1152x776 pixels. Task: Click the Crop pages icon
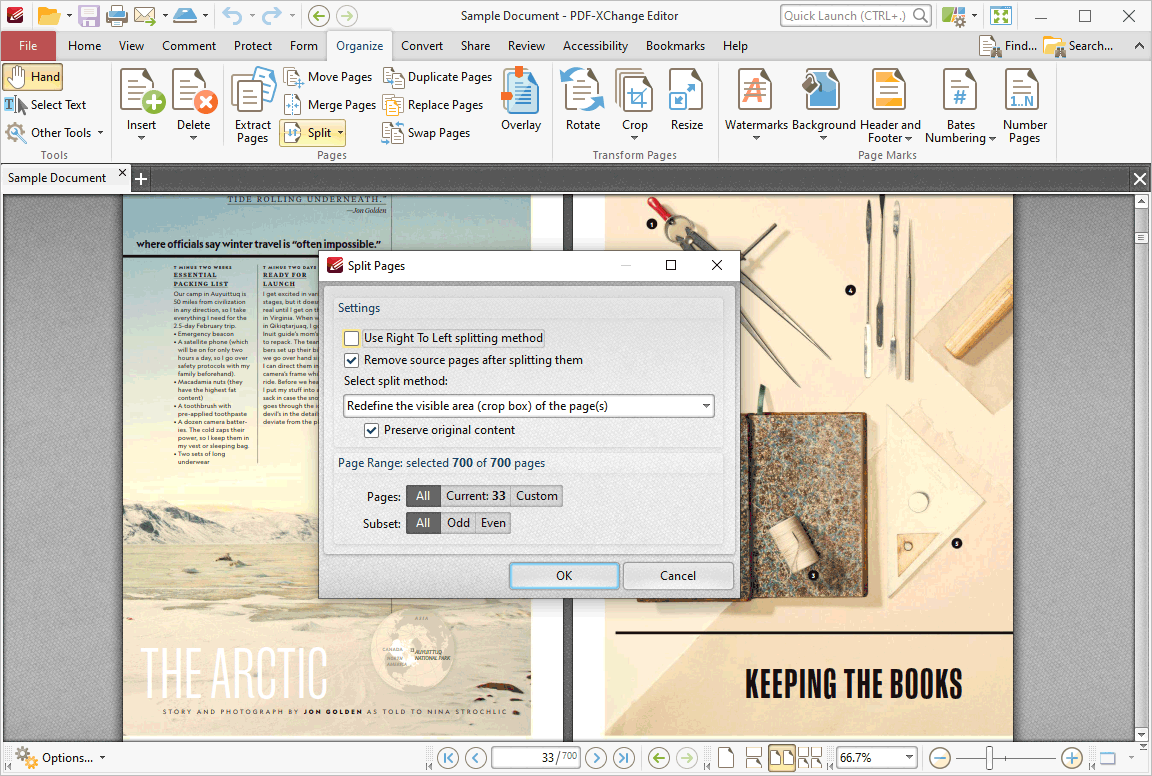[635, 90]
